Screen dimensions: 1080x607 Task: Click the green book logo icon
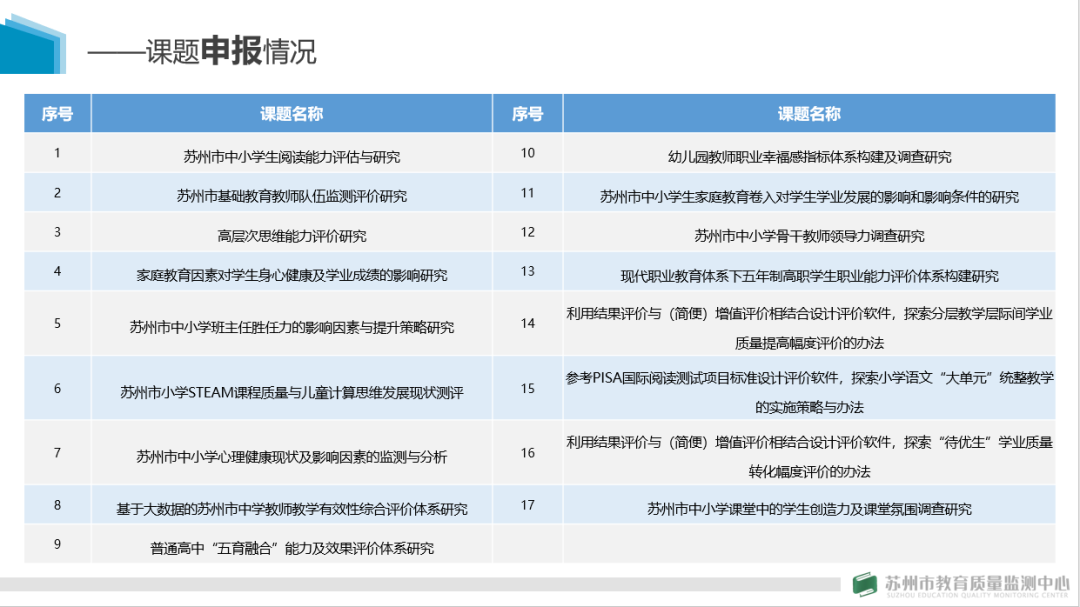click(864, 584)
